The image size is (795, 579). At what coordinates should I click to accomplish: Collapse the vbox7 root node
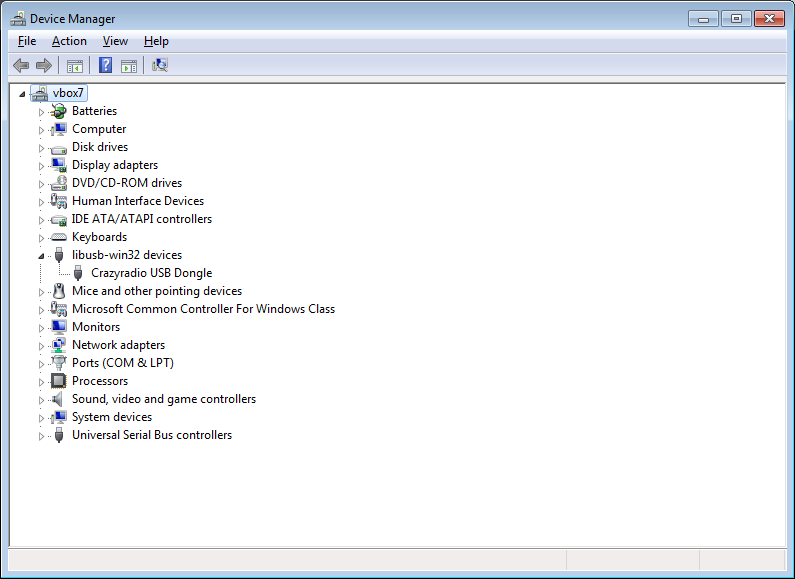point(22,93)
